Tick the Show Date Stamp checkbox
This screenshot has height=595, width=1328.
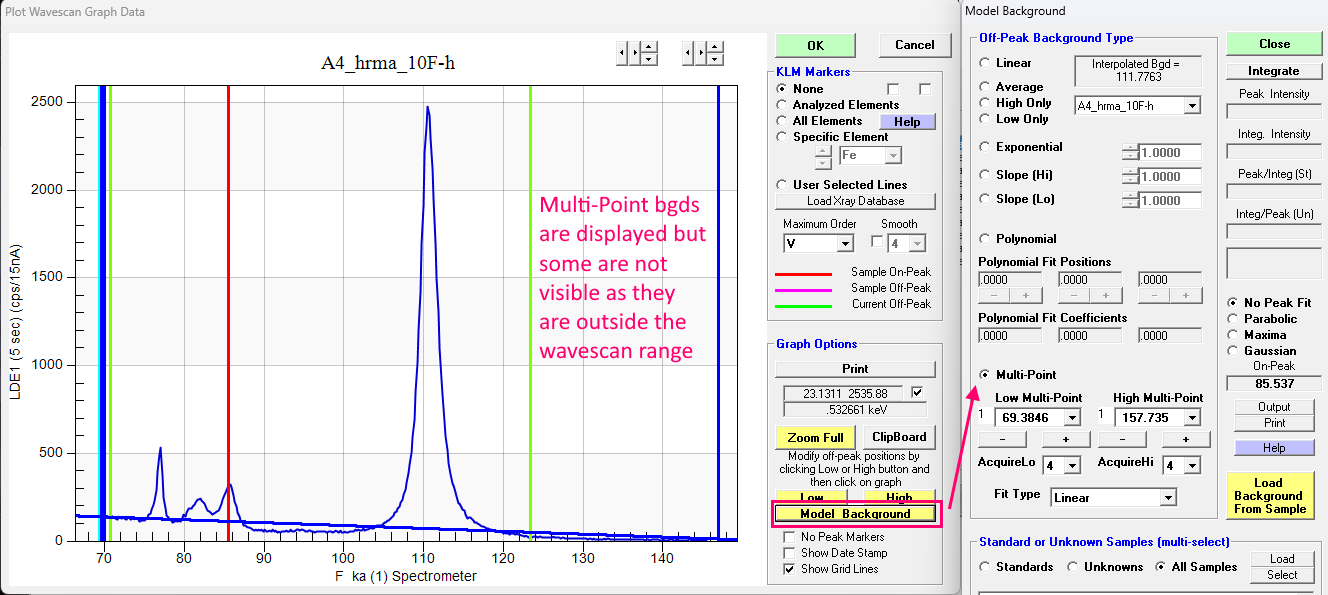click(791, 553)
